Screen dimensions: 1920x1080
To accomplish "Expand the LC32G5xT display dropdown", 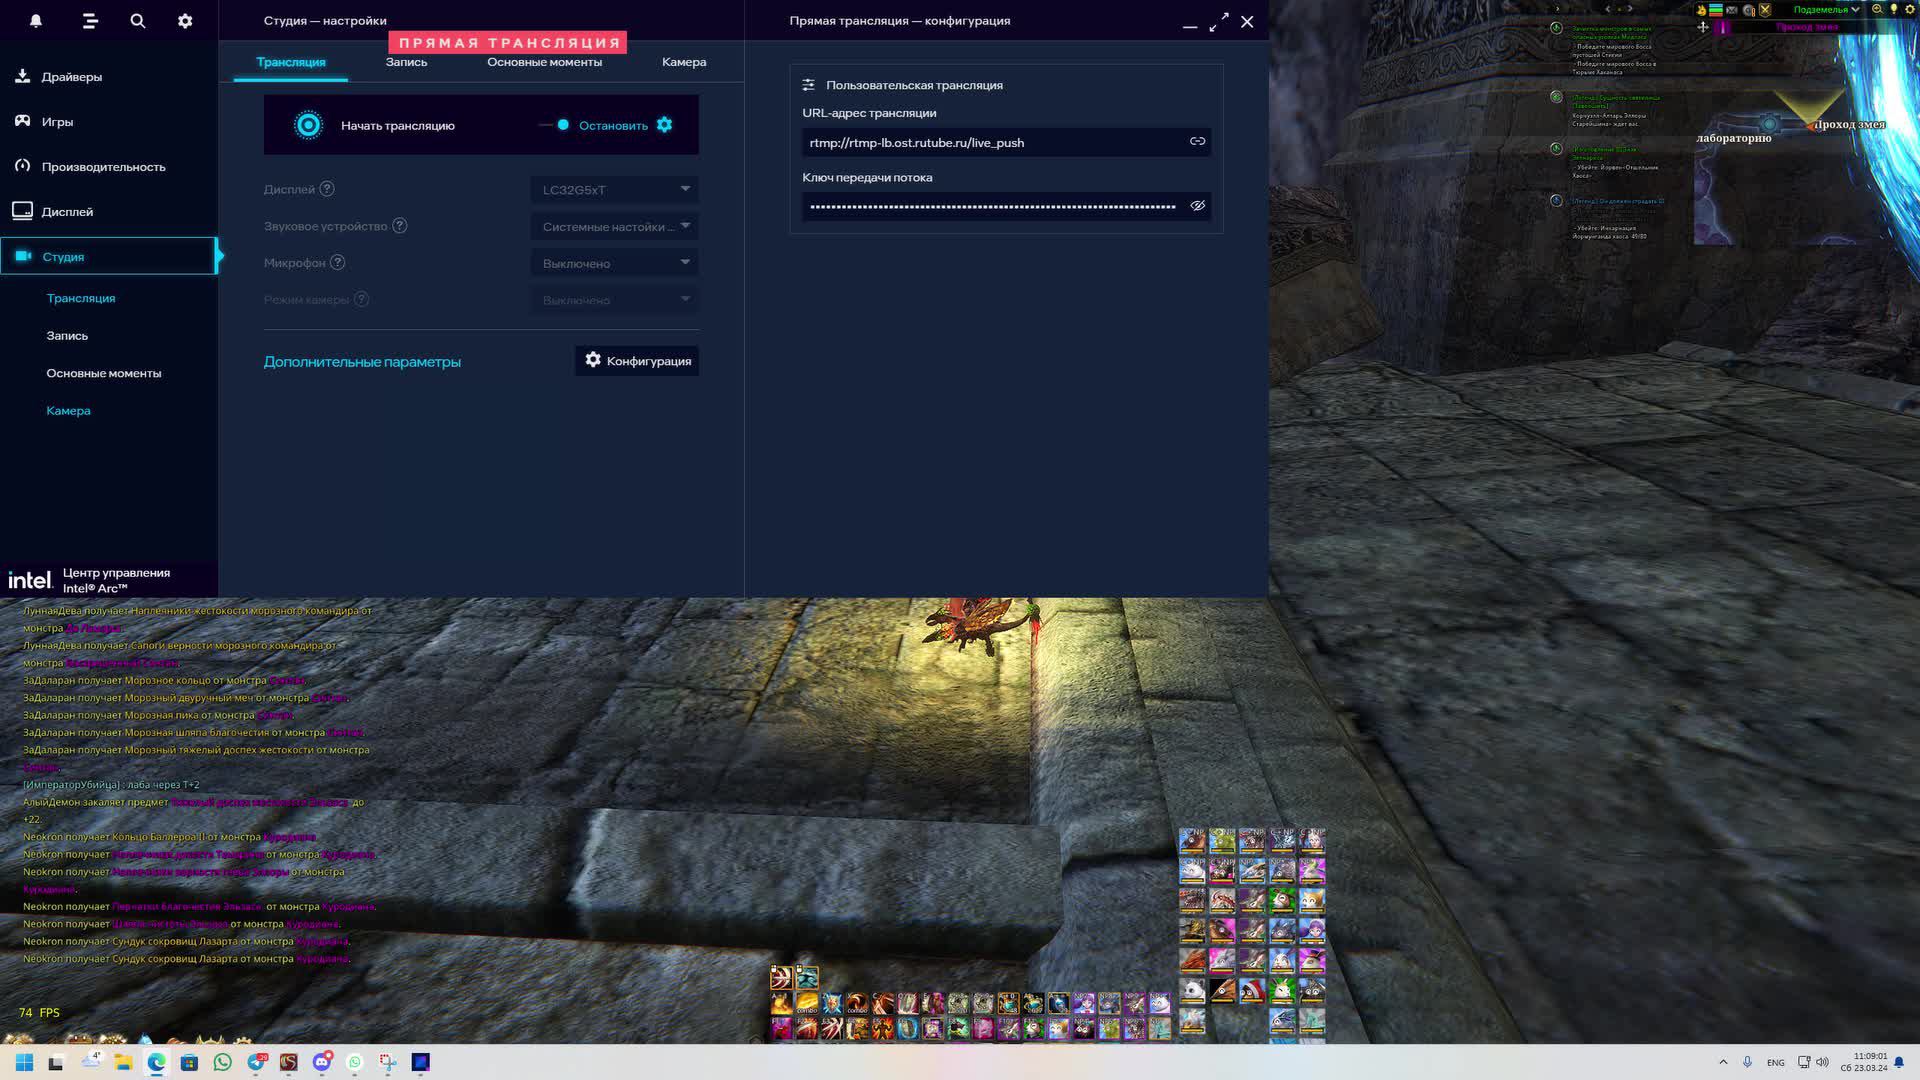I will point(614,190).
